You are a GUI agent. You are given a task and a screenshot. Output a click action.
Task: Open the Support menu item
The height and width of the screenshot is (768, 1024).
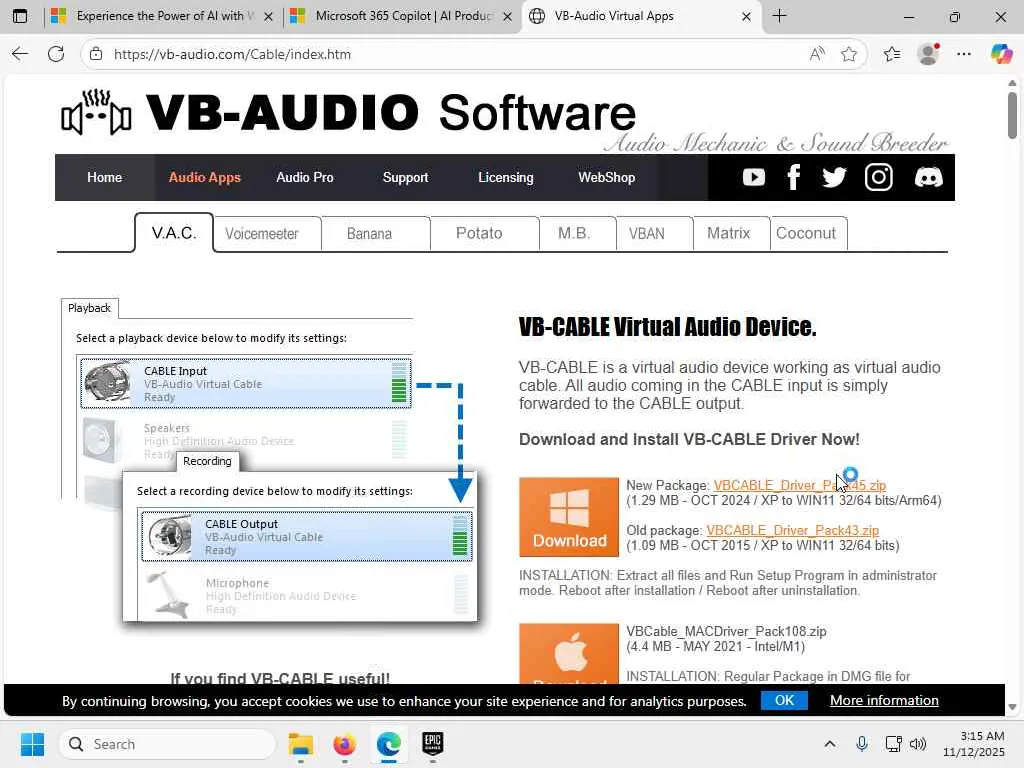pos(405,177)
